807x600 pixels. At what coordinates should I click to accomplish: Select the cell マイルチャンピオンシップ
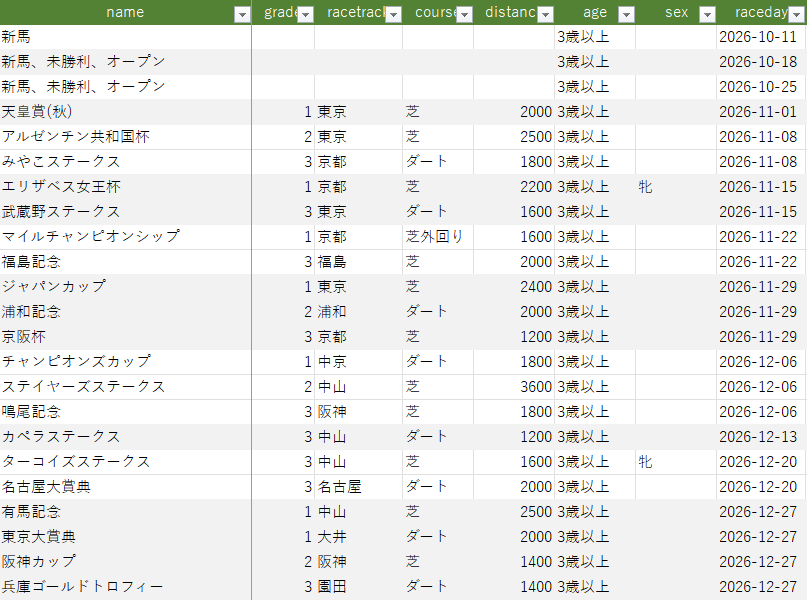pyautogui.click(x=126, y=237)
